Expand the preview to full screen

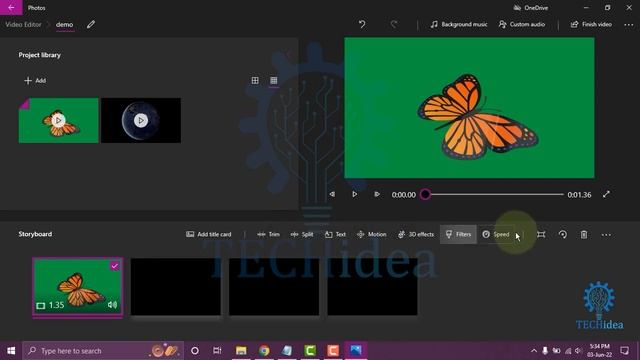pyautogui.click(x=606, y=194)
